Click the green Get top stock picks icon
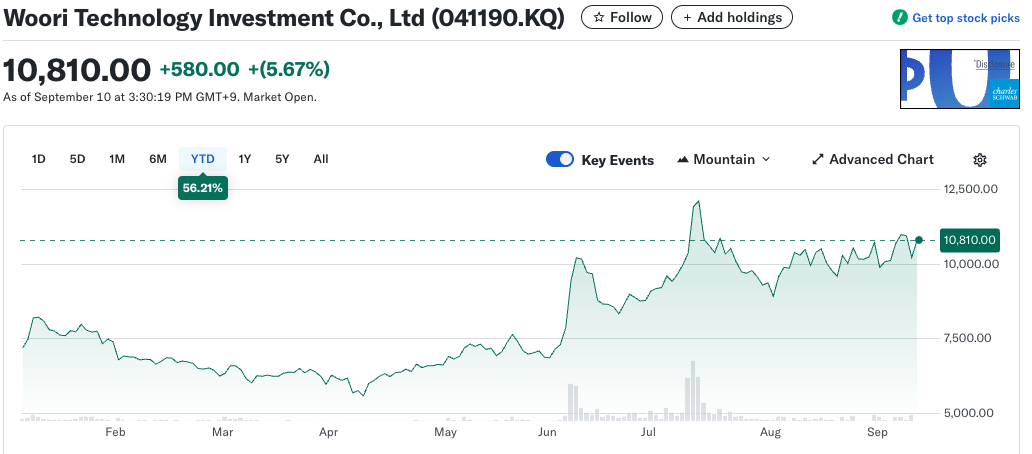 coord(900,18)
